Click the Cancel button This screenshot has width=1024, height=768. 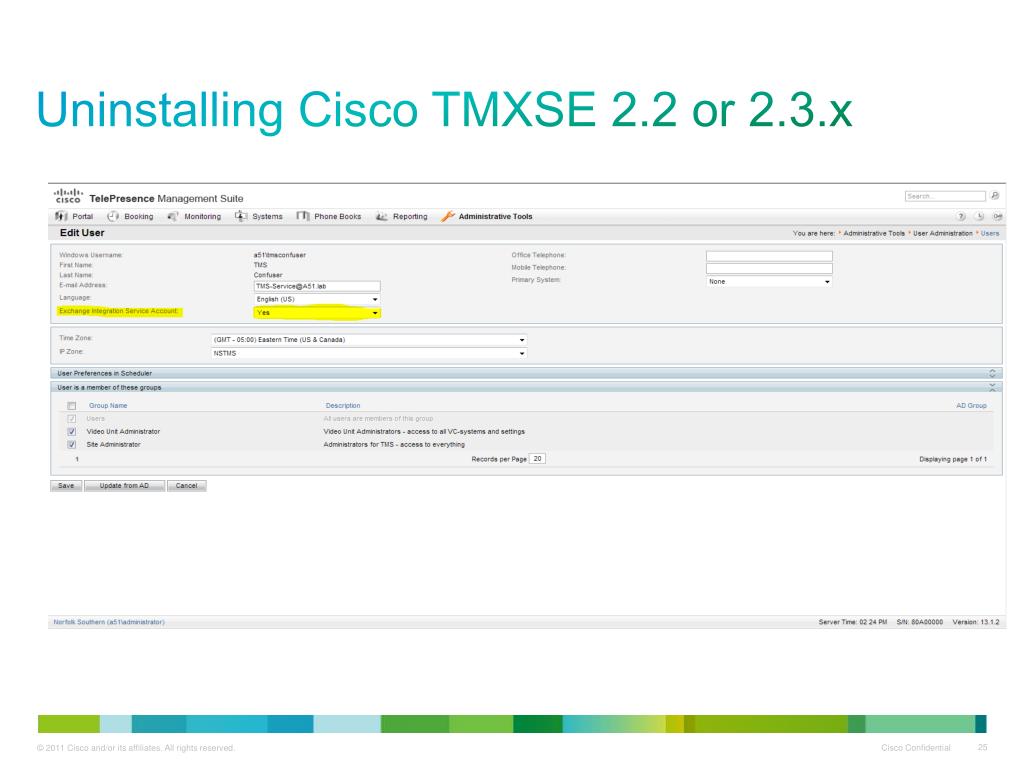coord(186,486)
